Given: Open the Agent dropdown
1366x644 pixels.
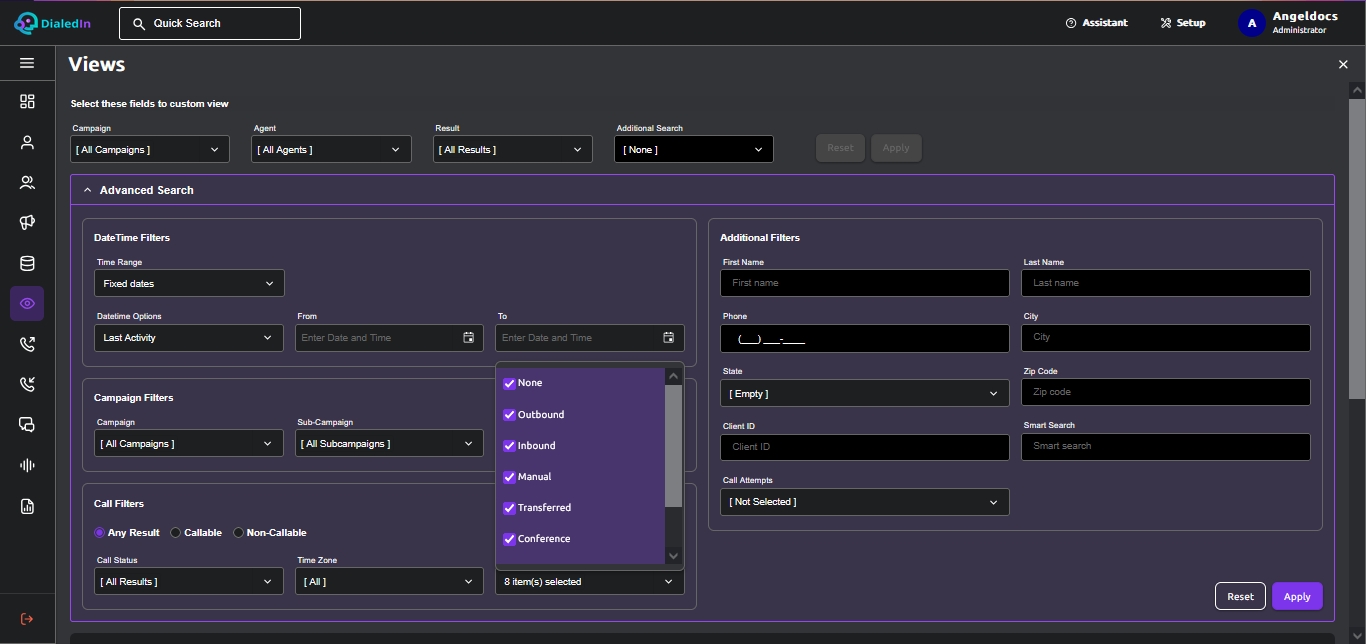Looking at the screenshot, I should (x=332, y=149).
